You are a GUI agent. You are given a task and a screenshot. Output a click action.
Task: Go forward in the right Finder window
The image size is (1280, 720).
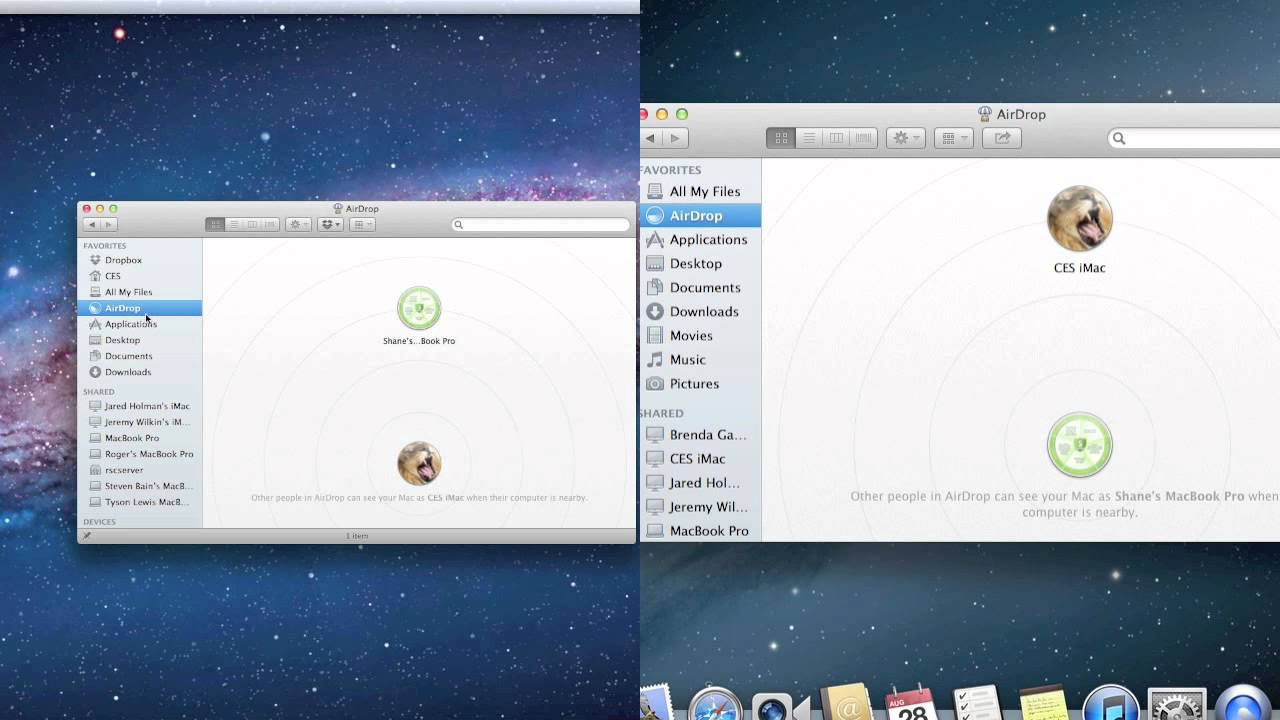coord(676,138)
